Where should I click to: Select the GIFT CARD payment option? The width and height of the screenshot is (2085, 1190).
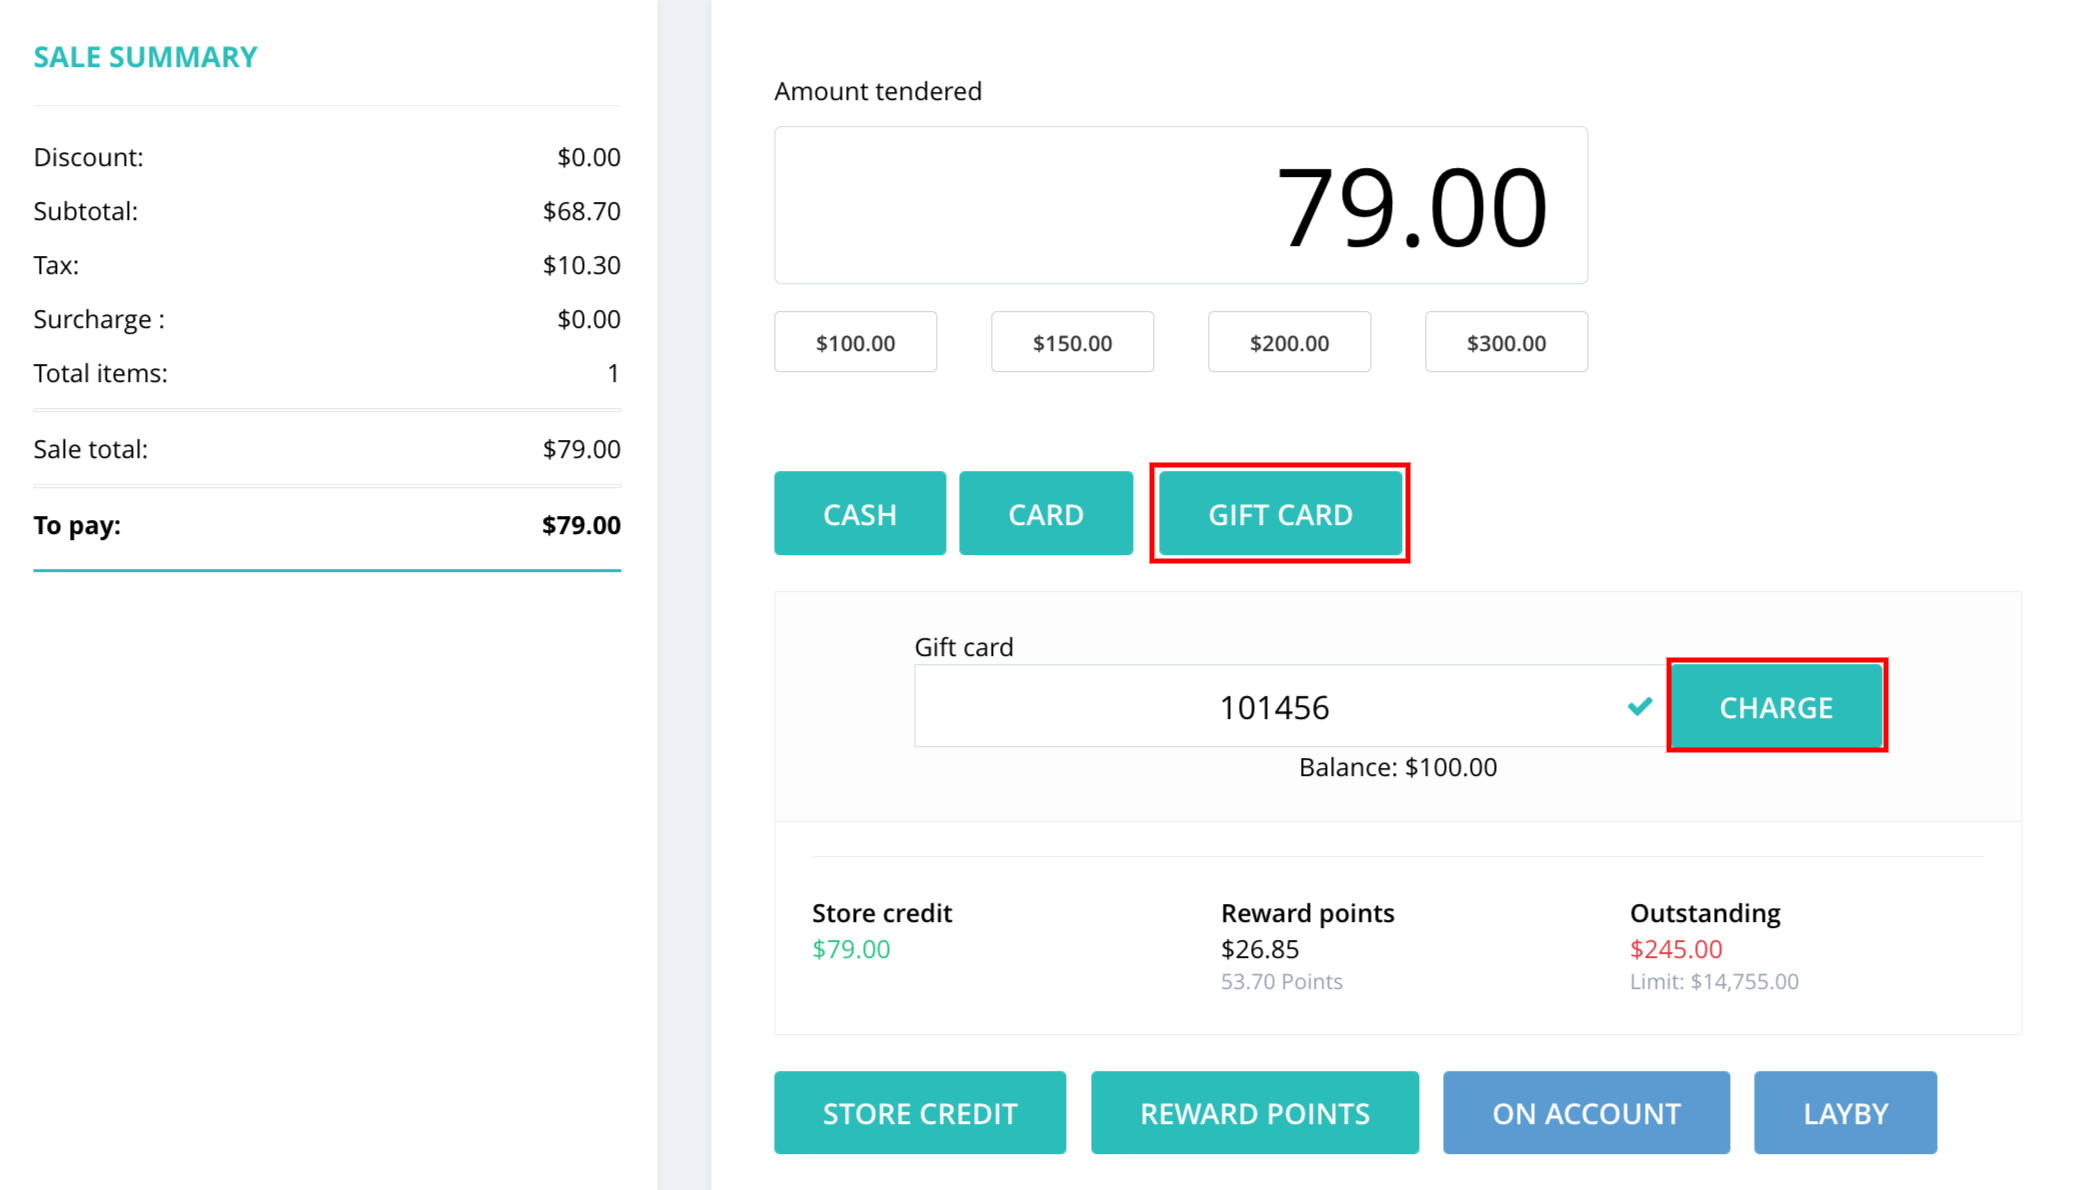click(1280, 513)
